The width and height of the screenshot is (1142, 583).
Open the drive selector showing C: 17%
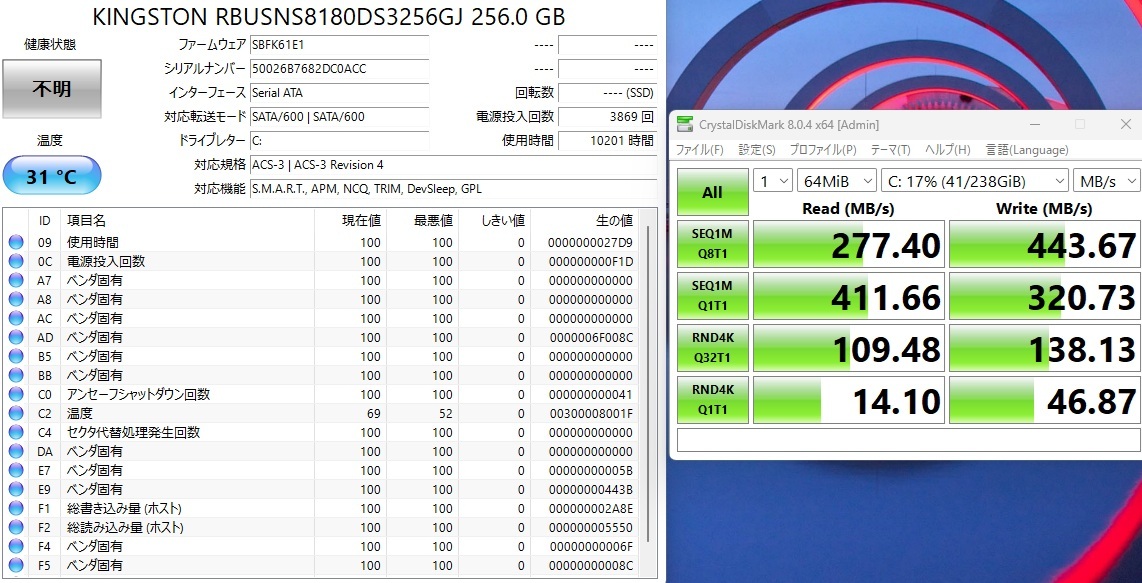pos(974,181)
